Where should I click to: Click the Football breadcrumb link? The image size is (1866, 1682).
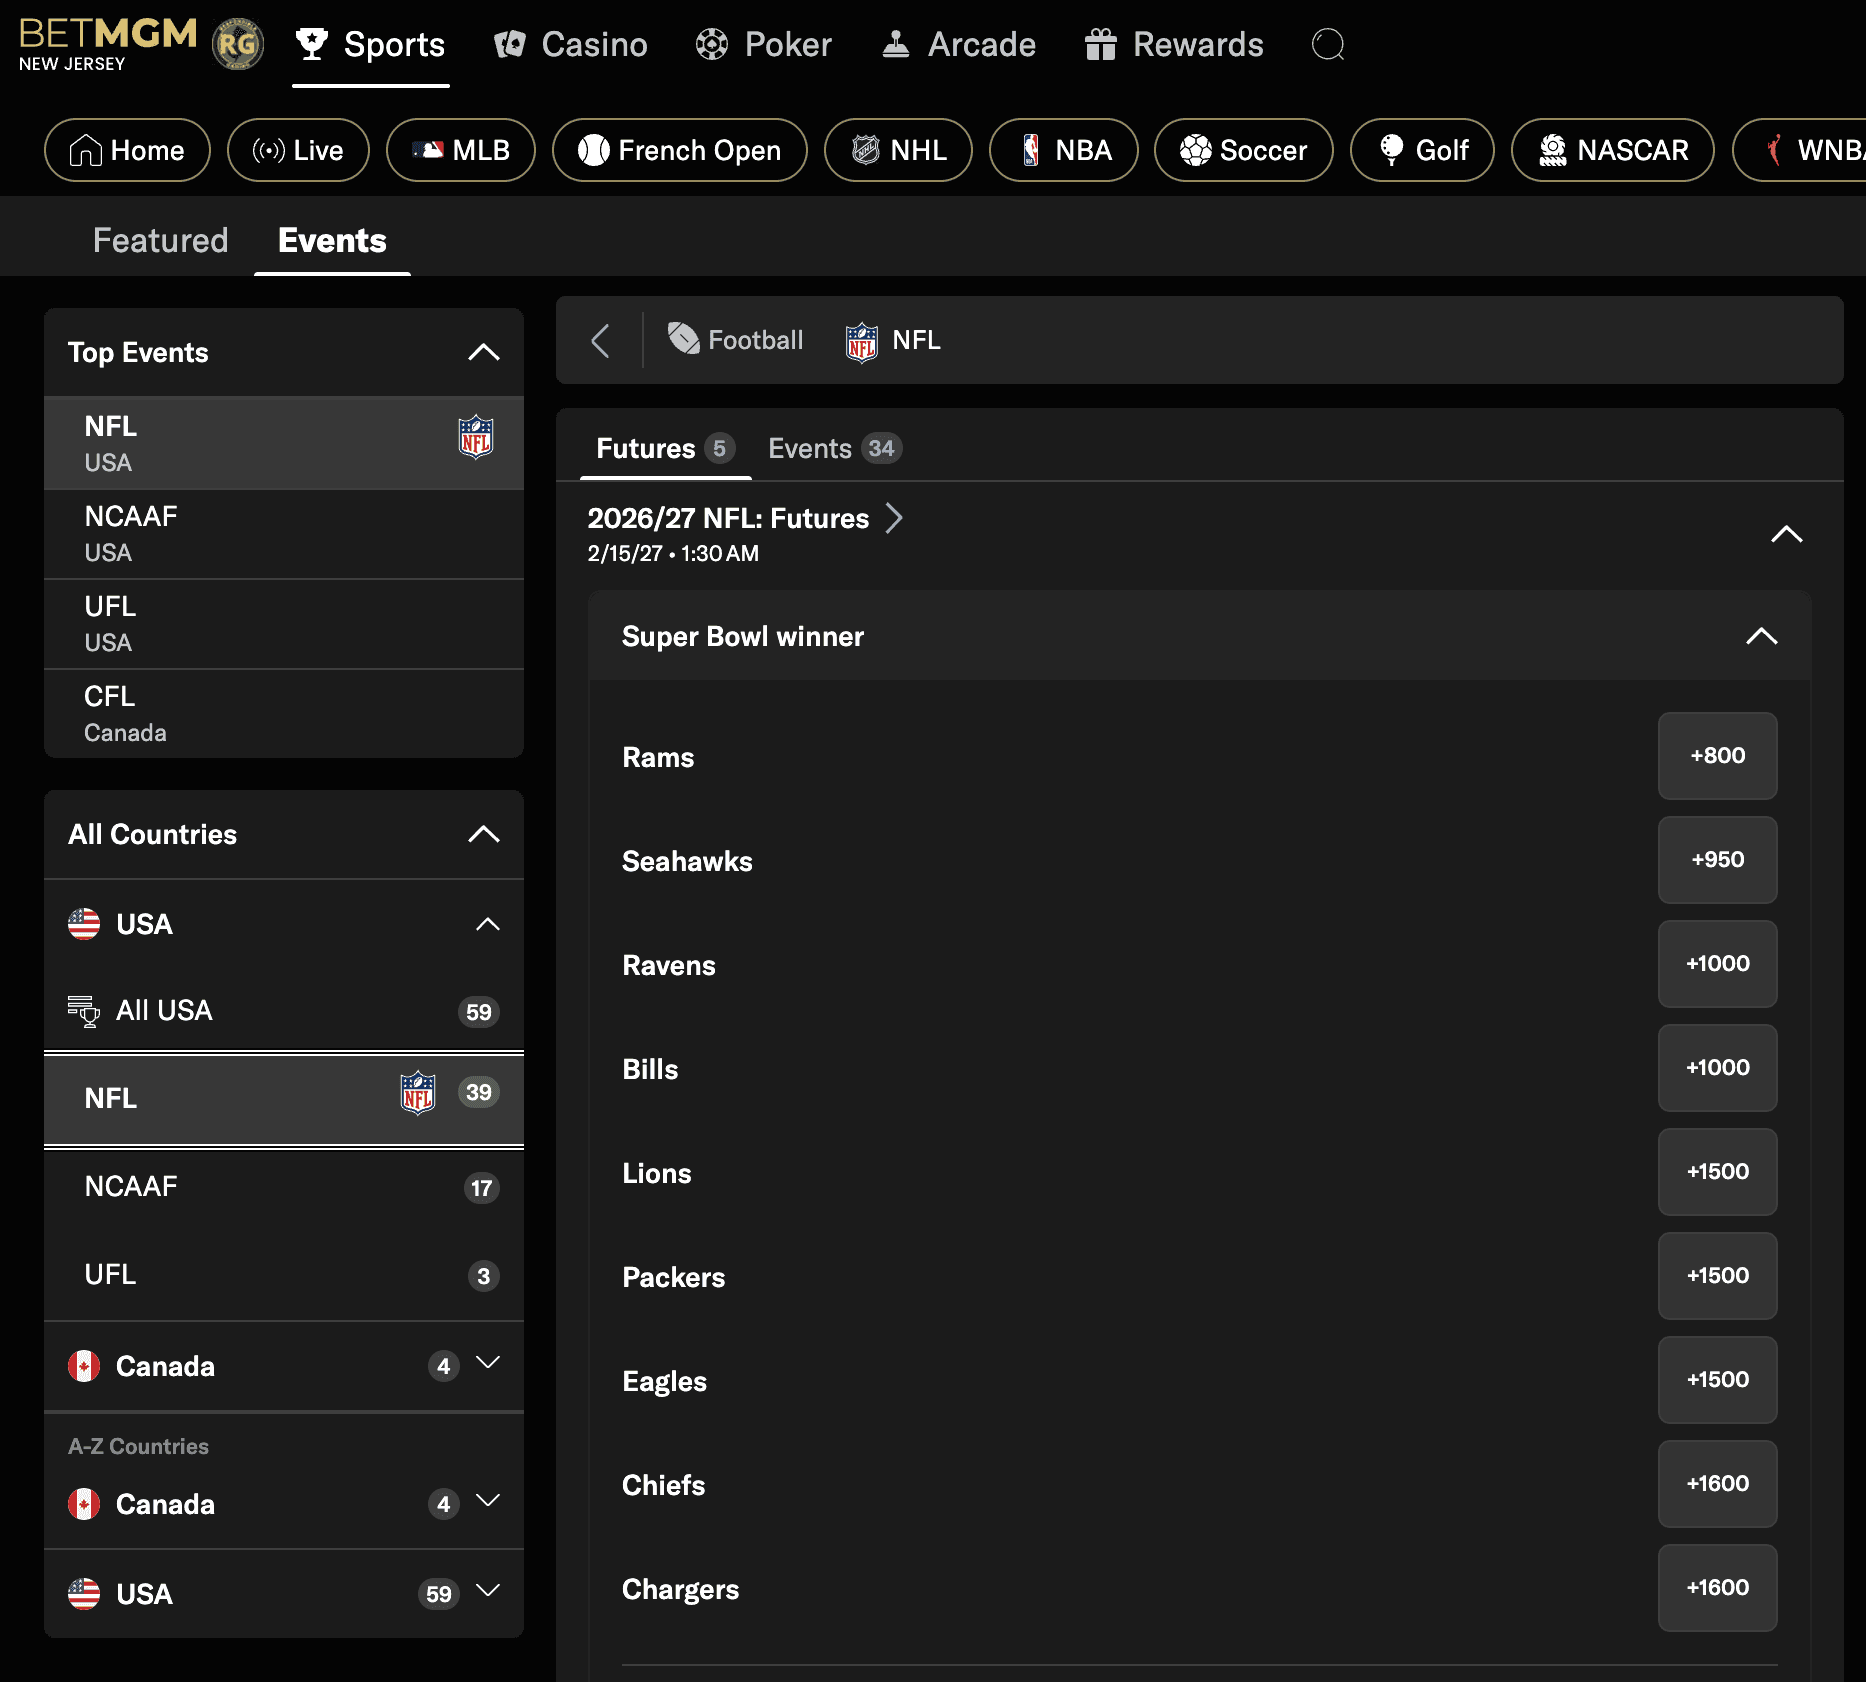pos(736,340)
